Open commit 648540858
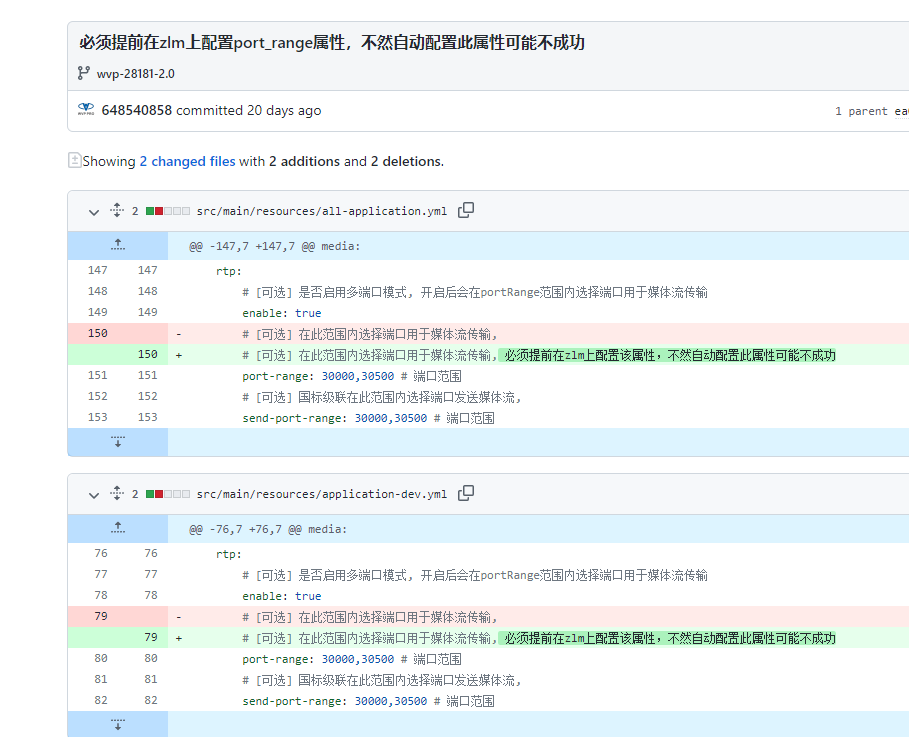Screen dimensions: 909x737 [x=136, y=110]
